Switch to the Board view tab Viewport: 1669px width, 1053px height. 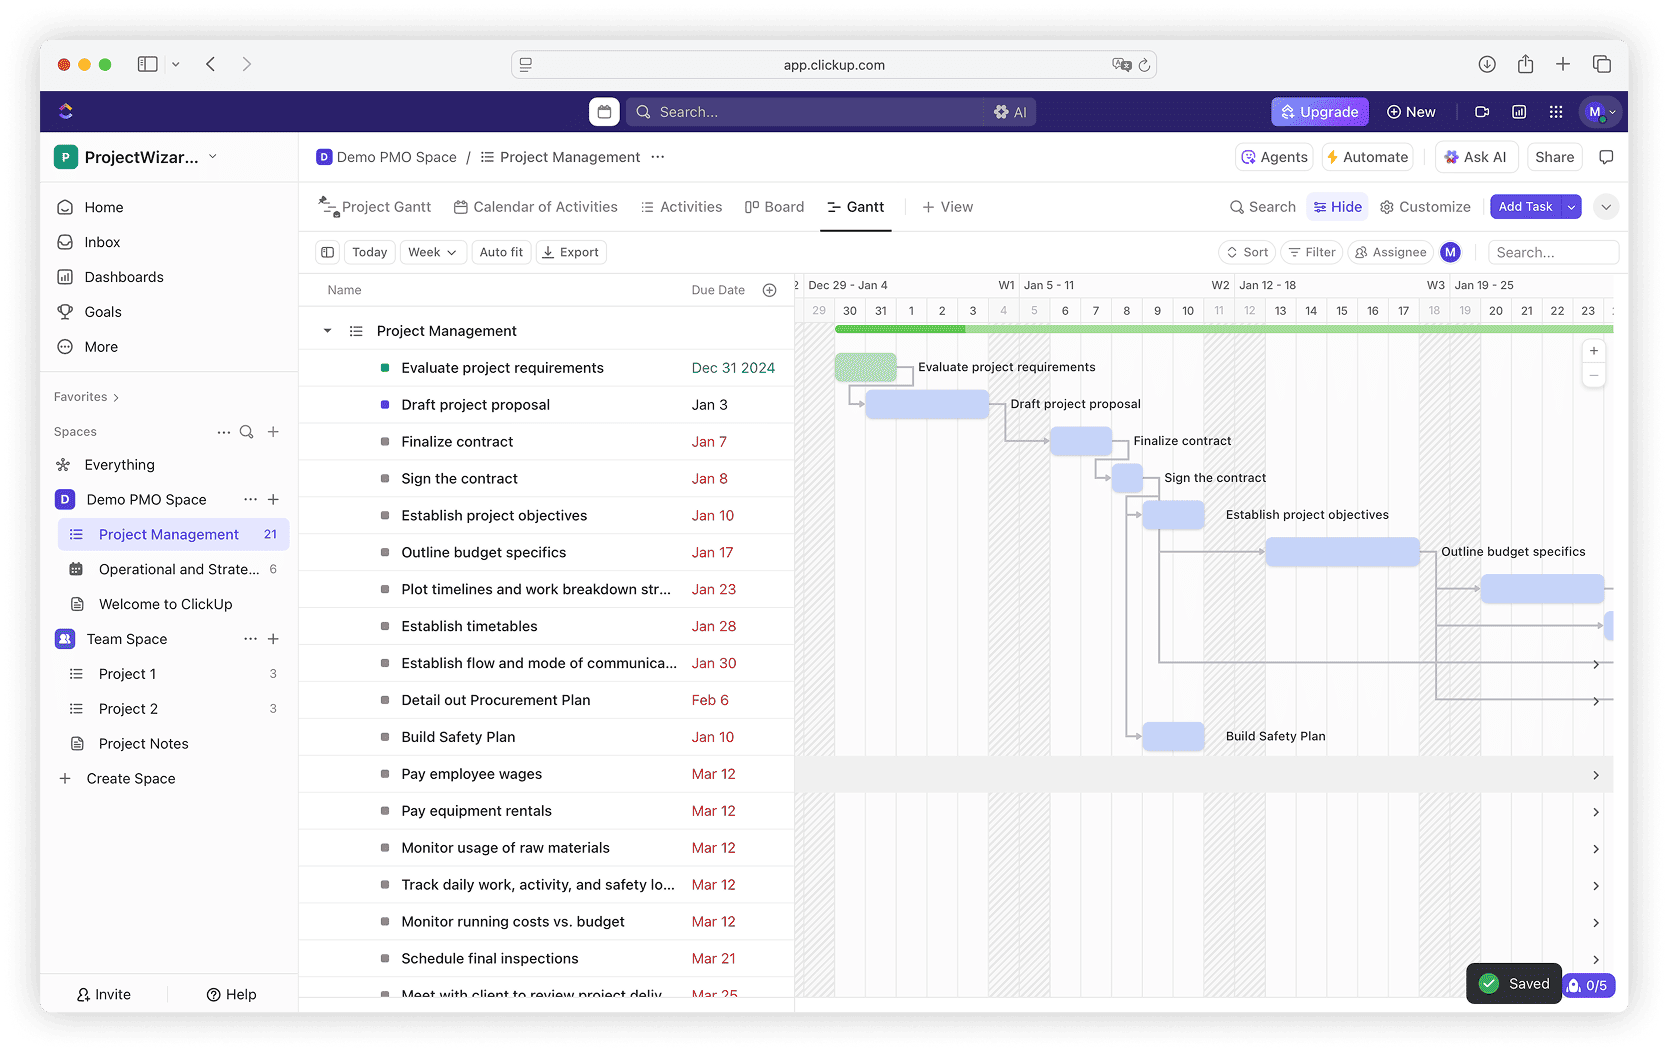[x=774, y=207]
